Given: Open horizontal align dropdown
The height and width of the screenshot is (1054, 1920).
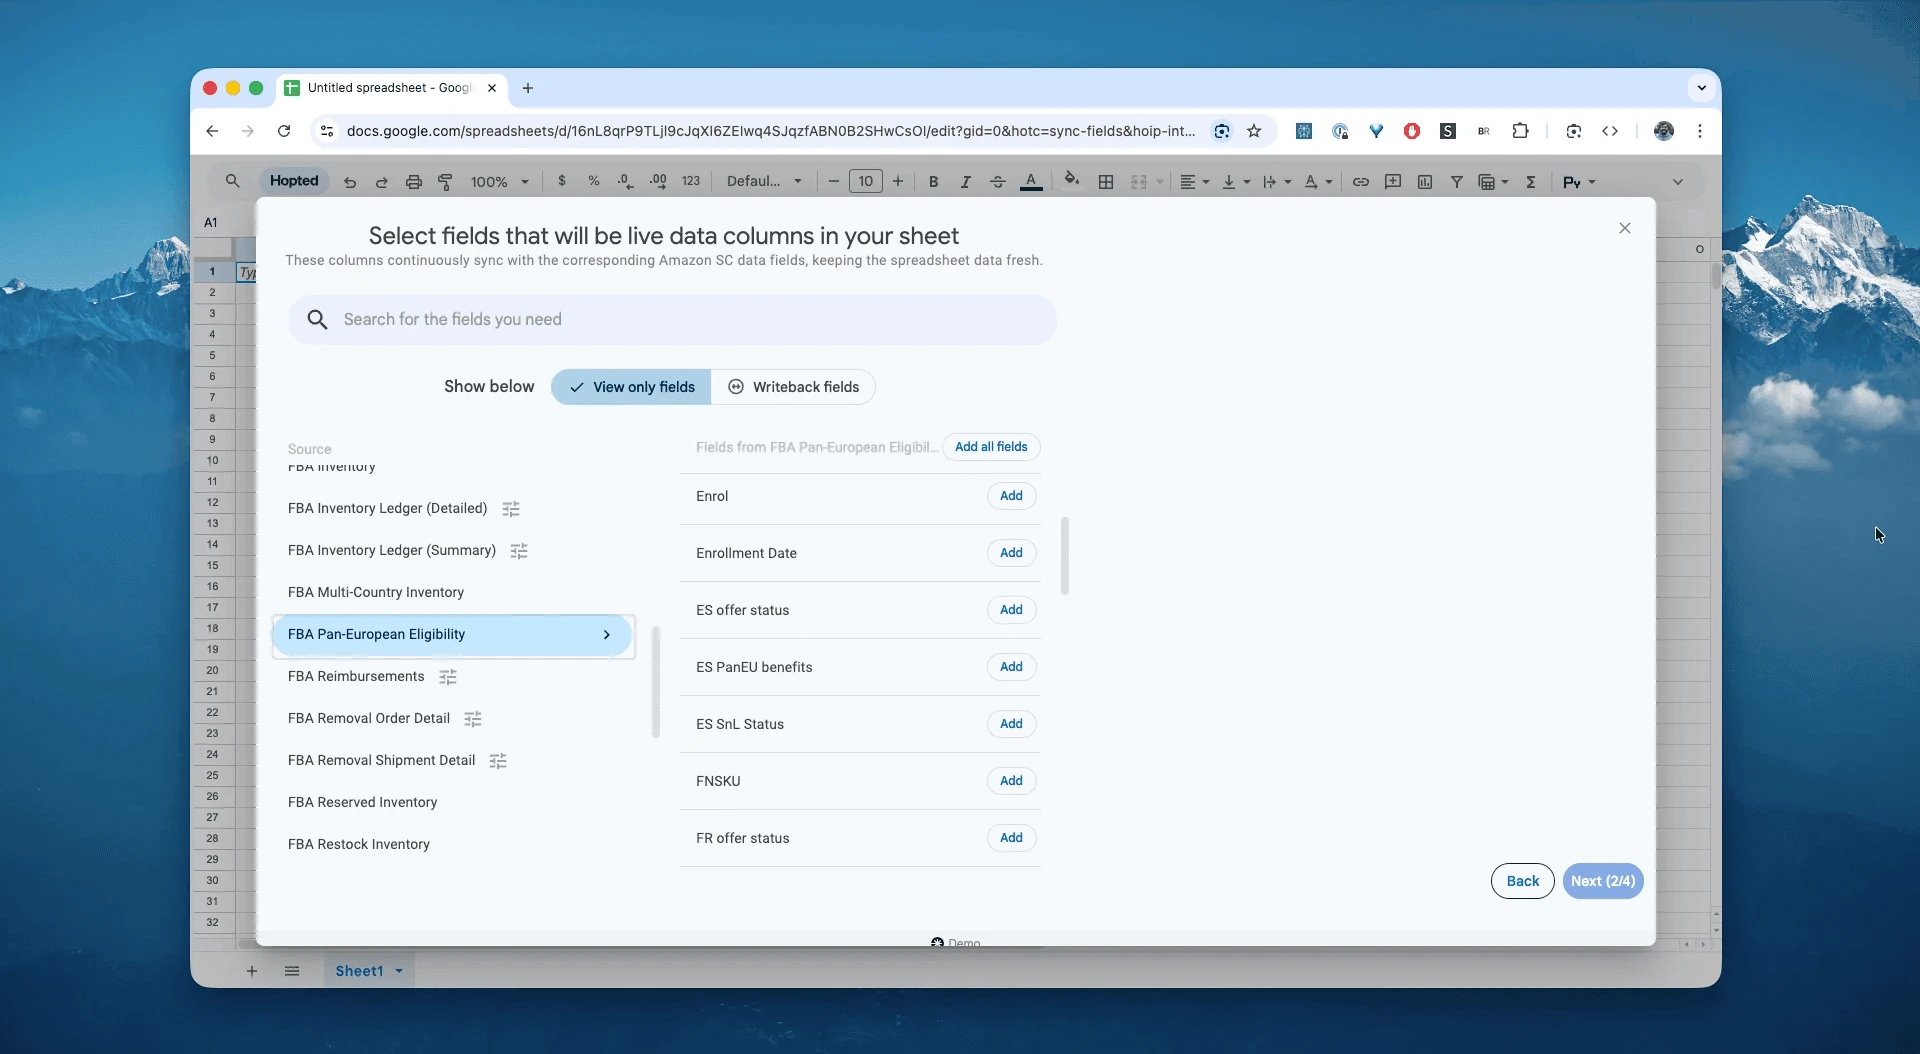Looking at the screenshot, I should click(1194, 182).
